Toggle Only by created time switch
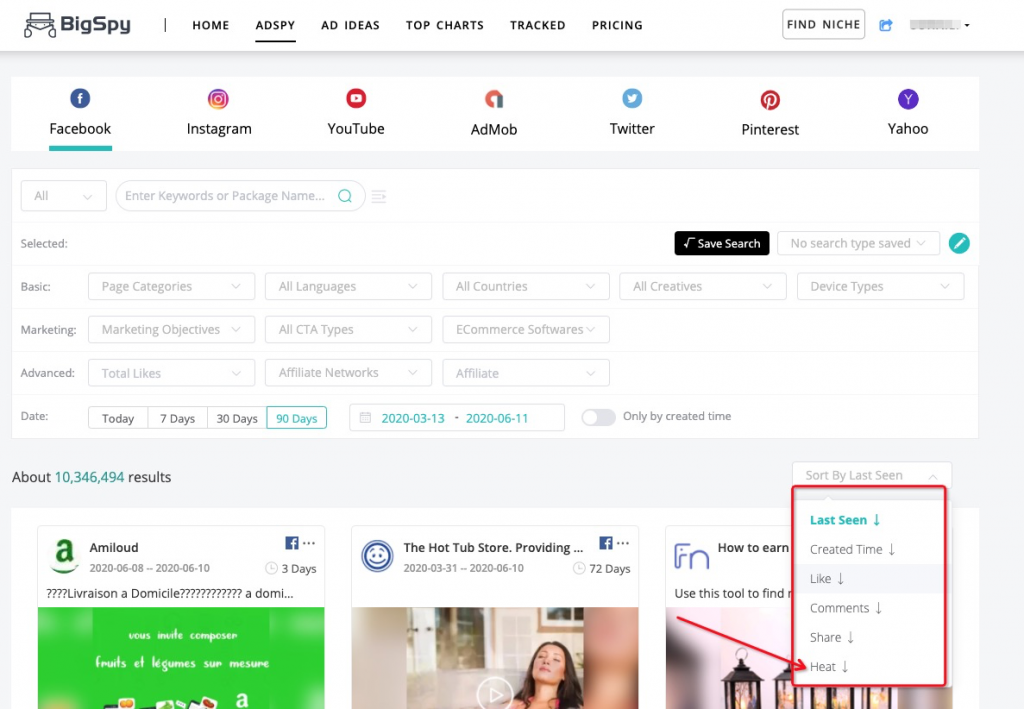This screenshot has width=1024, height=709. click(x=598, y=417)
